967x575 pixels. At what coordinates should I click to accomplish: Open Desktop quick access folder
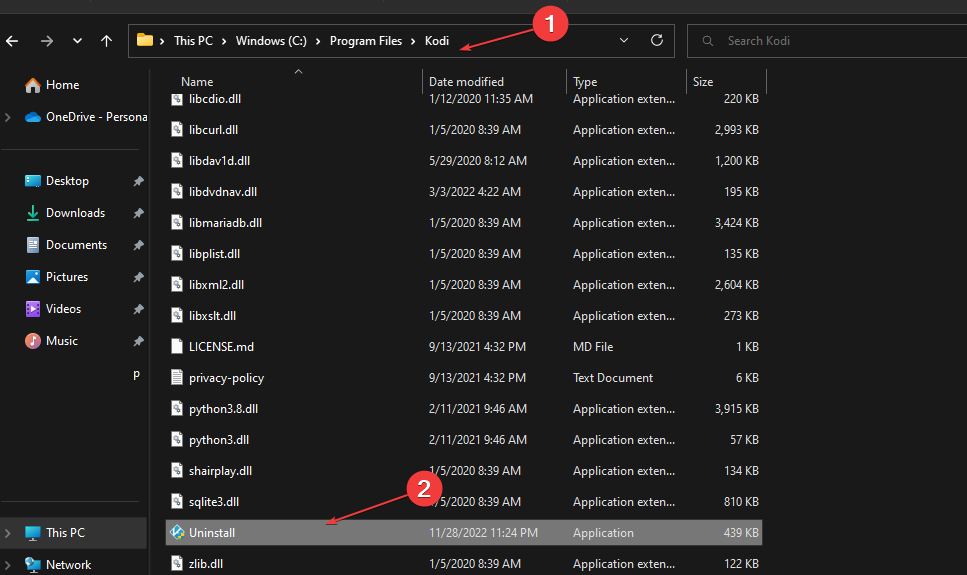(x=57, y=181)
